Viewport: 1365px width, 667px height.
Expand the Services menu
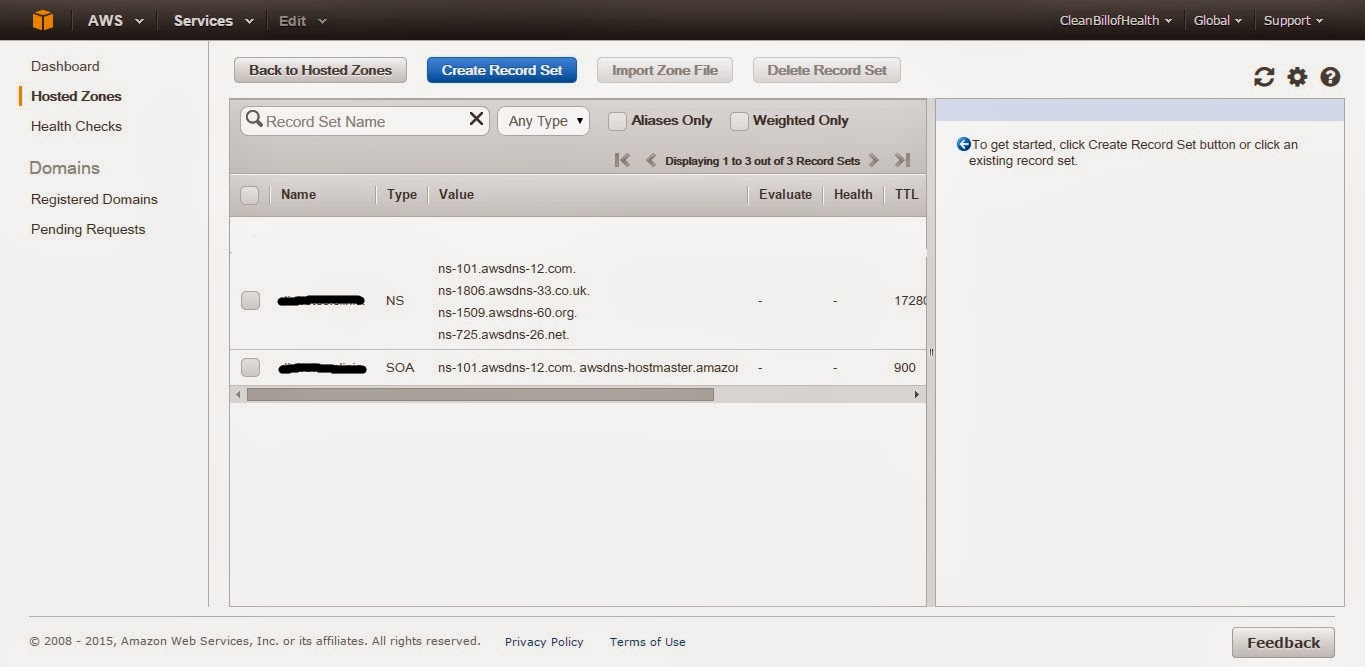point(214,20)
